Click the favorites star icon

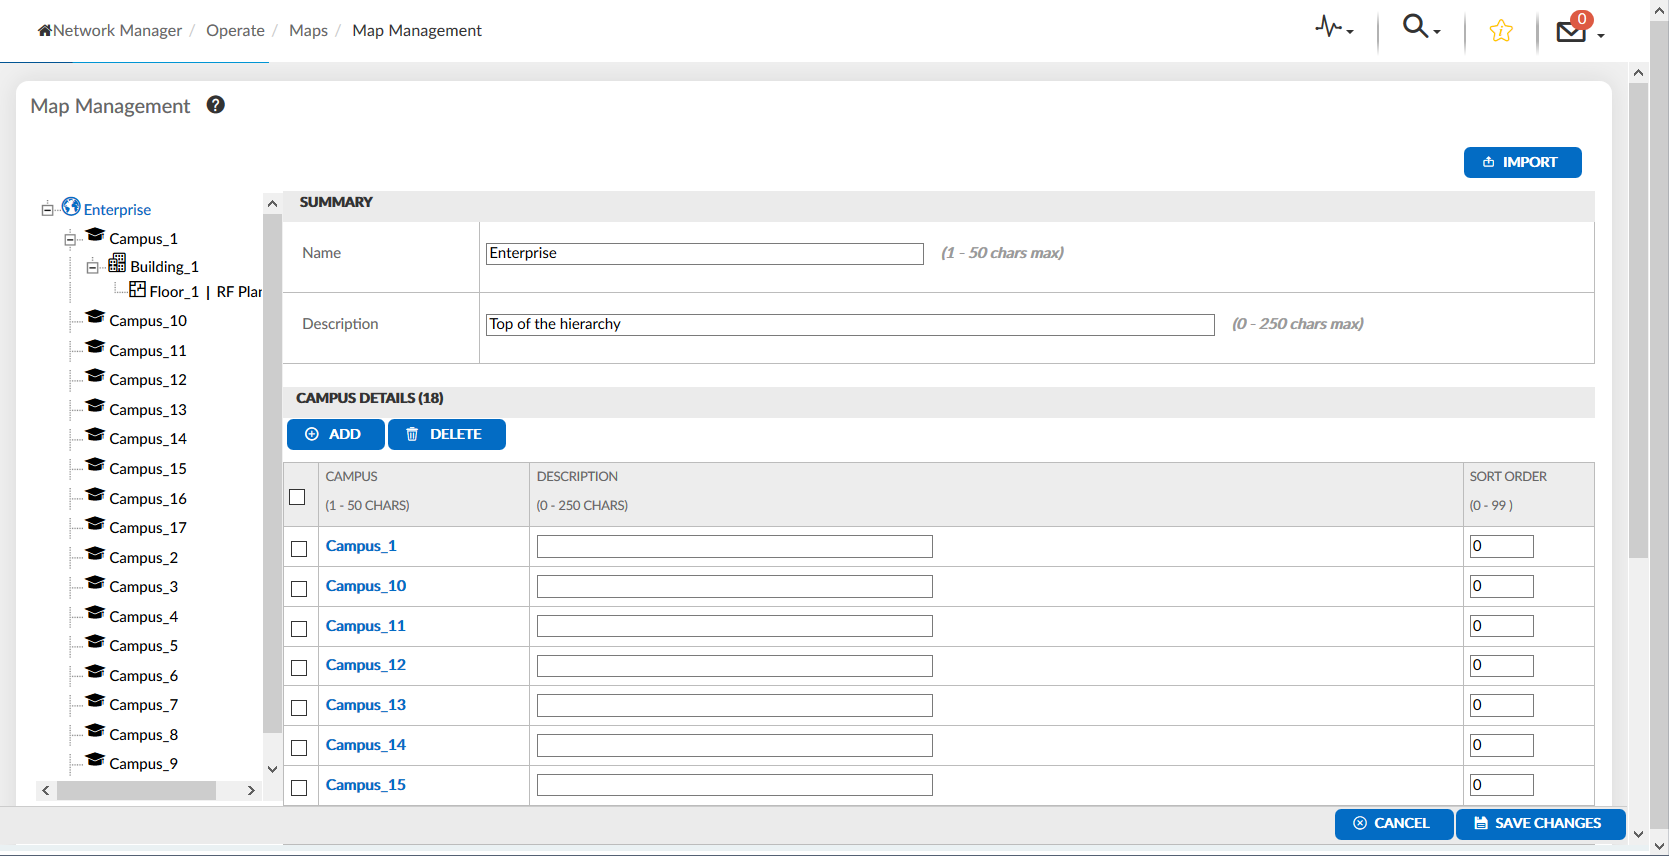[x=1500, y=31]
